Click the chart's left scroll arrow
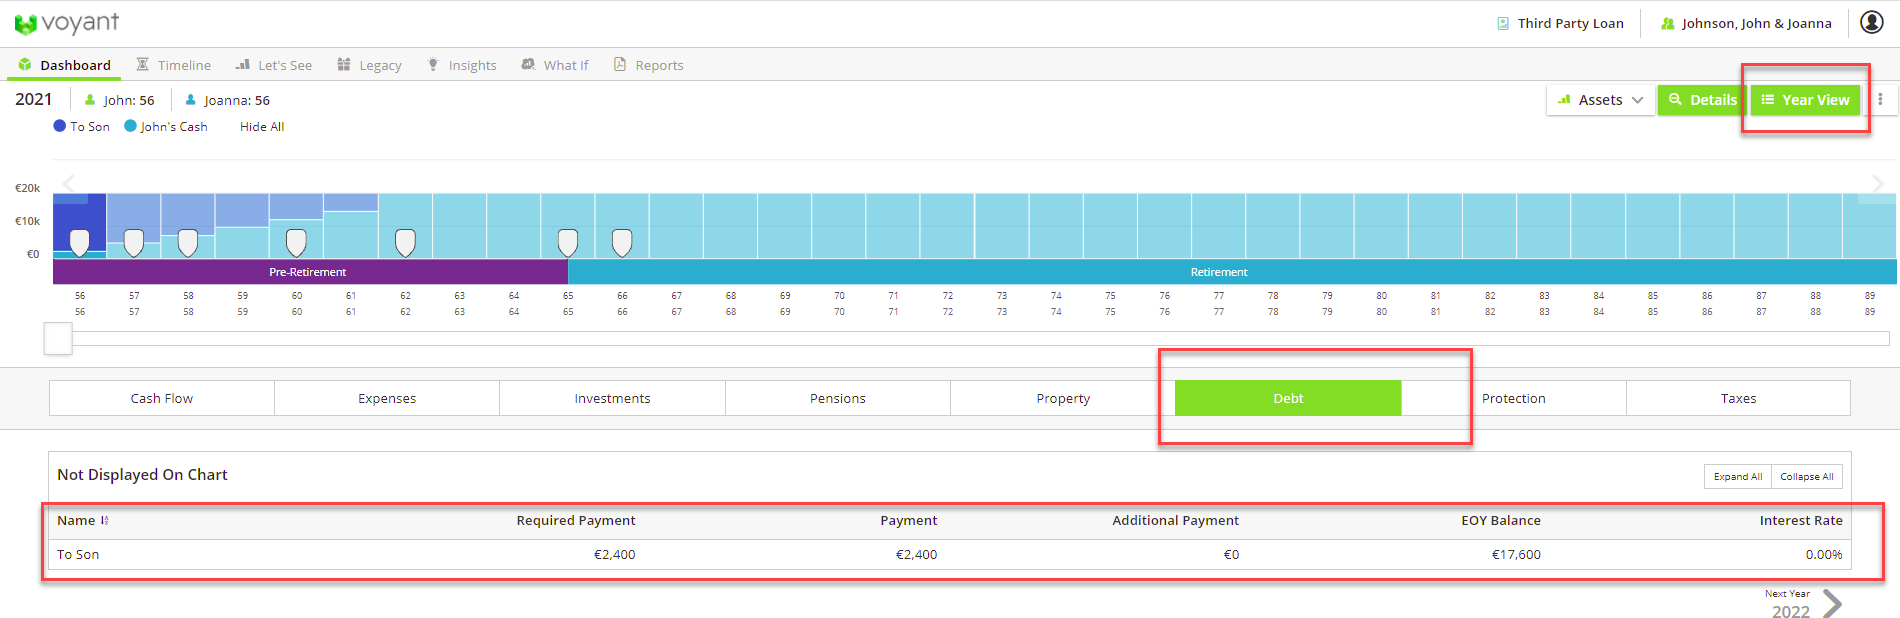This screenshot has width=1900, height=618. [x=69, y=183]
